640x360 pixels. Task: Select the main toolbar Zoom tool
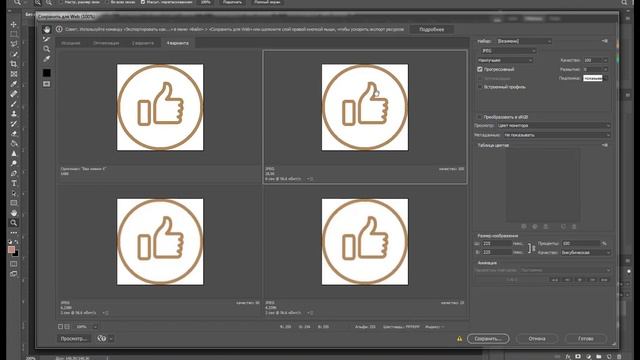[x=13, y=223]
